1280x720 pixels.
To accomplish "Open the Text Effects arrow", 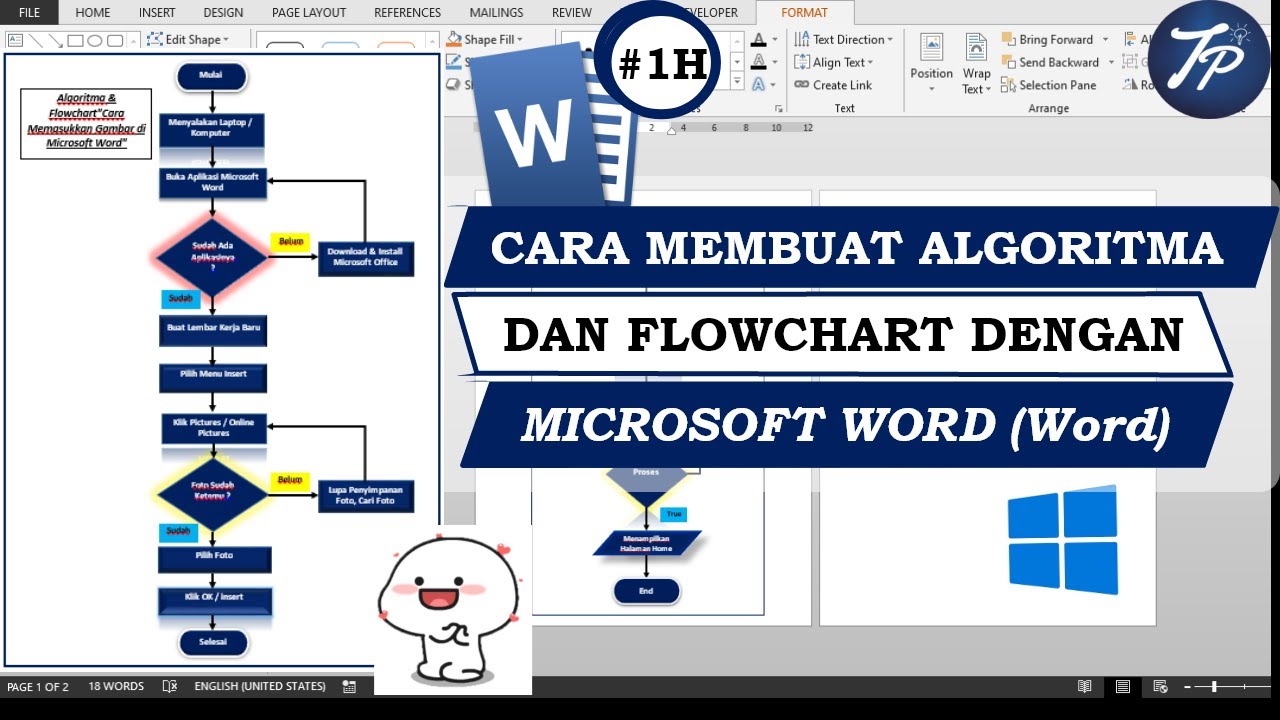I will tap(775, 85).
